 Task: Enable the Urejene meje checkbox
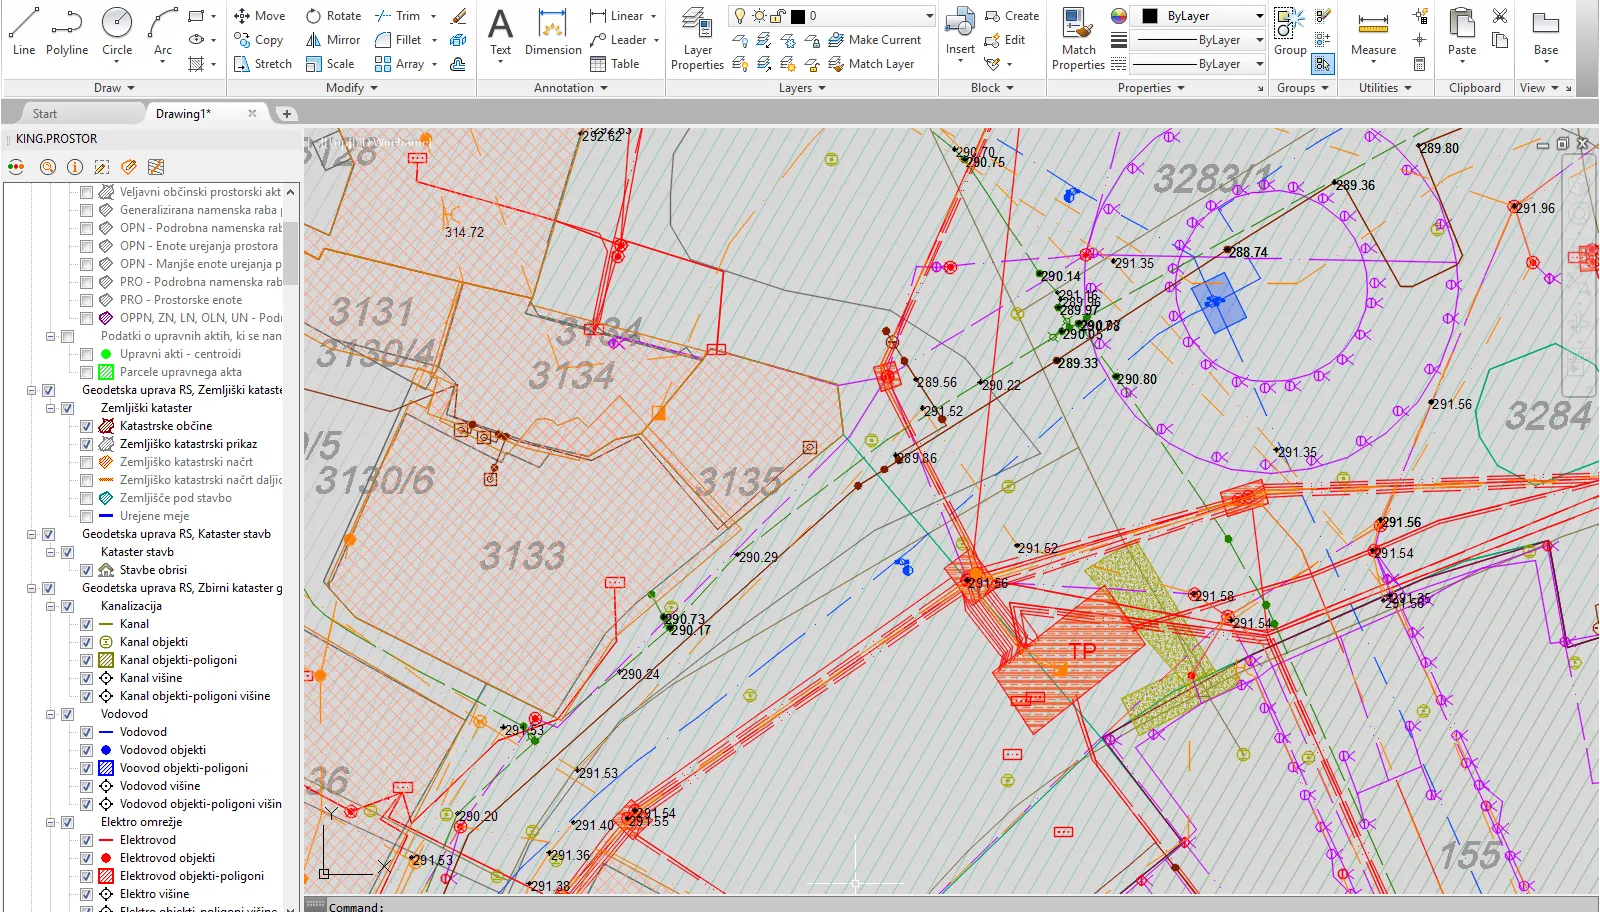click(87, 516)
